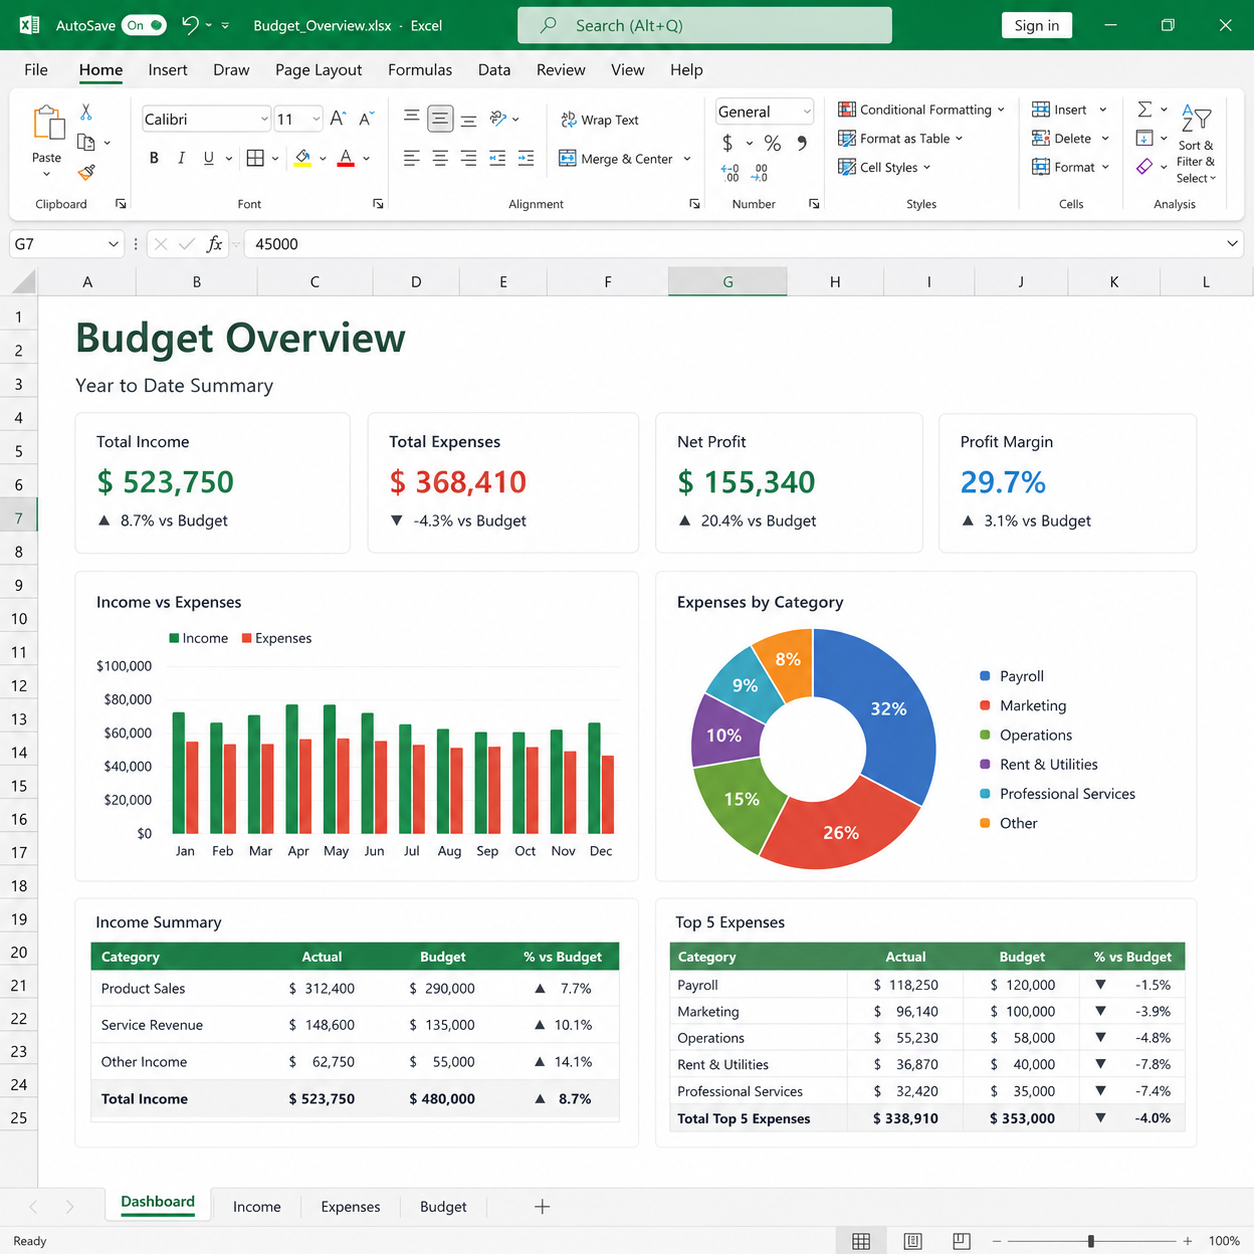Screen dimensions: 1254x1254
Task: Expand the Name Box G7 dropdown
Action: point(113,244)
